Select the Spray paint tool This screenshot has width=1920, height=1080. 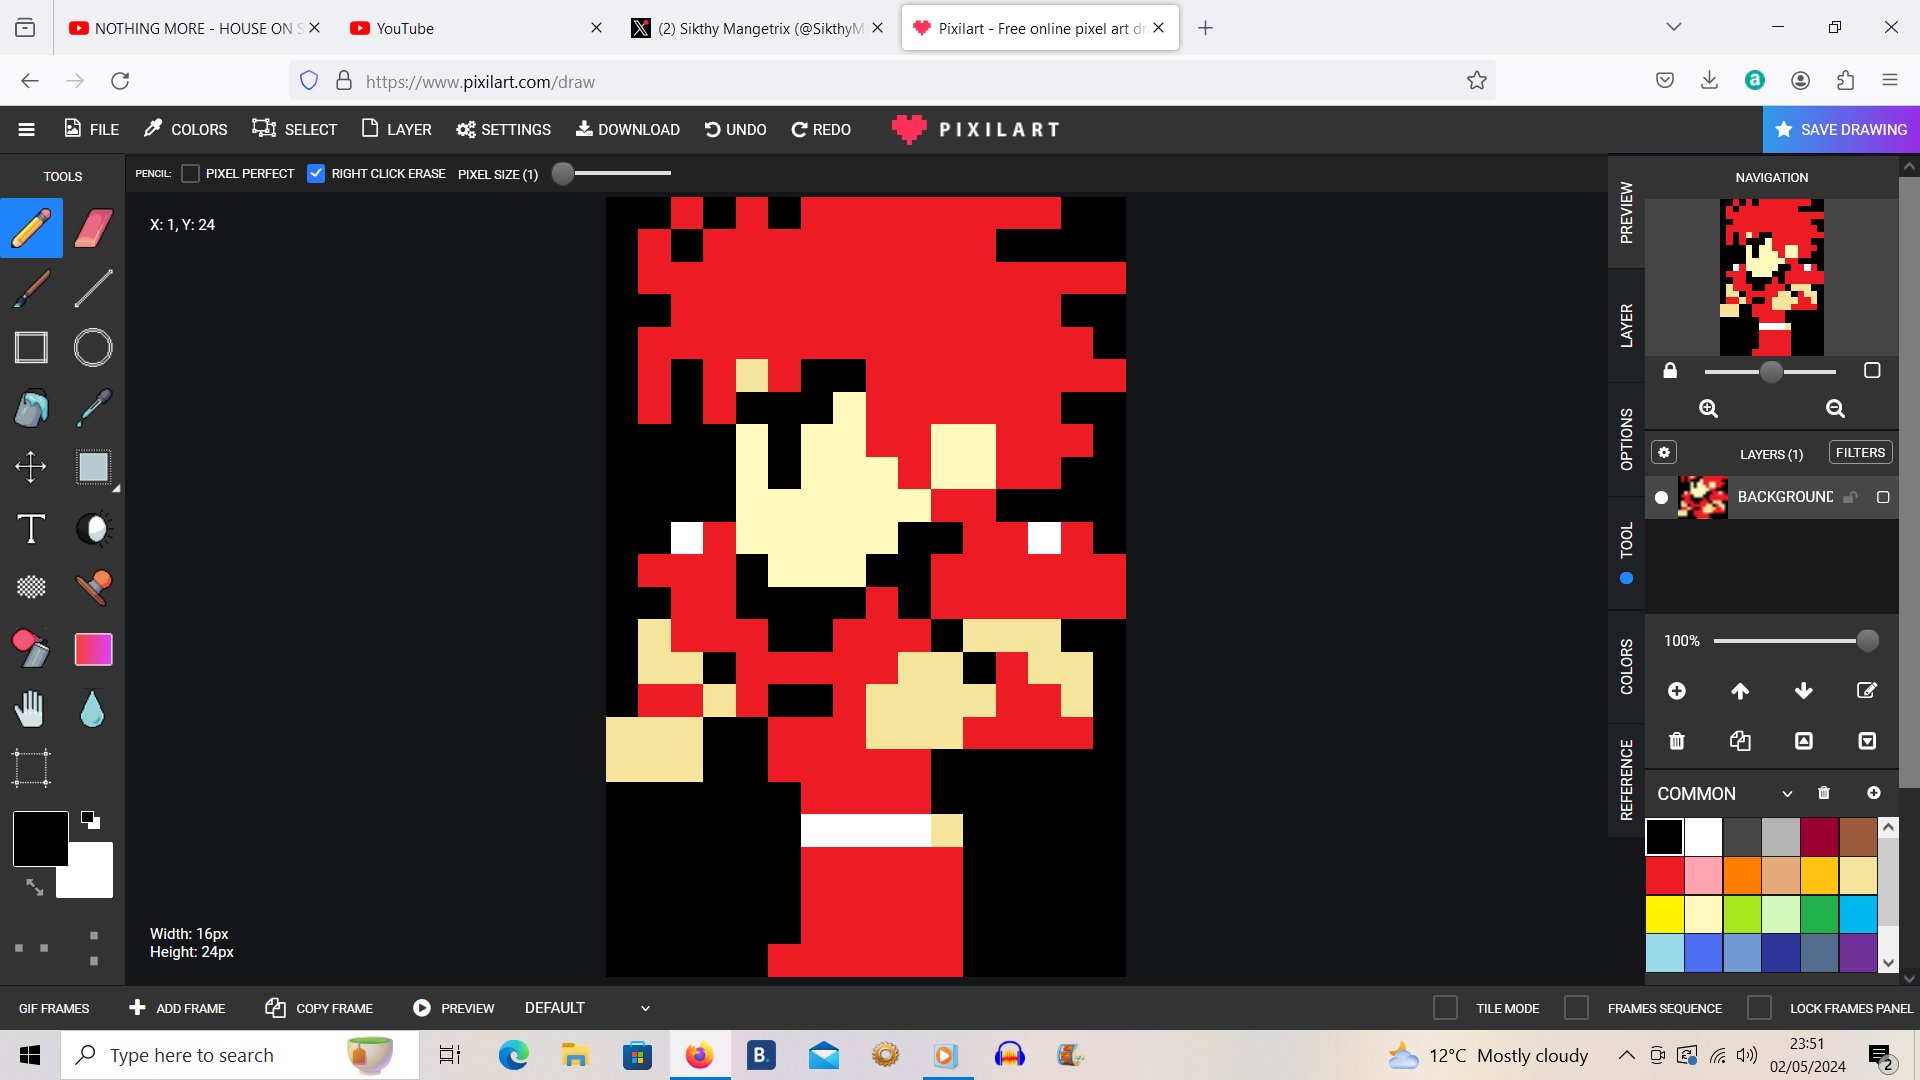click(x=31, y=648)
